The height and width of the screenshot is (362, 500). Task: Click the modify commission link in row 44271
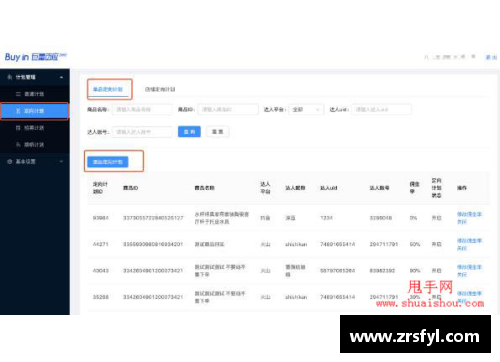(469, 241)
